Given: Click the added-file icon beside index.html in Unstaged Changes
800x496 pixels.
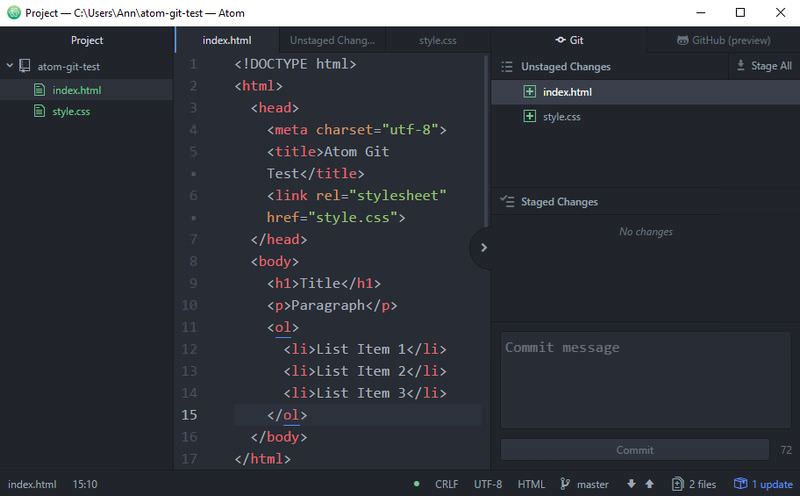Looking at the screenshot, I should (x=530, y=92).
